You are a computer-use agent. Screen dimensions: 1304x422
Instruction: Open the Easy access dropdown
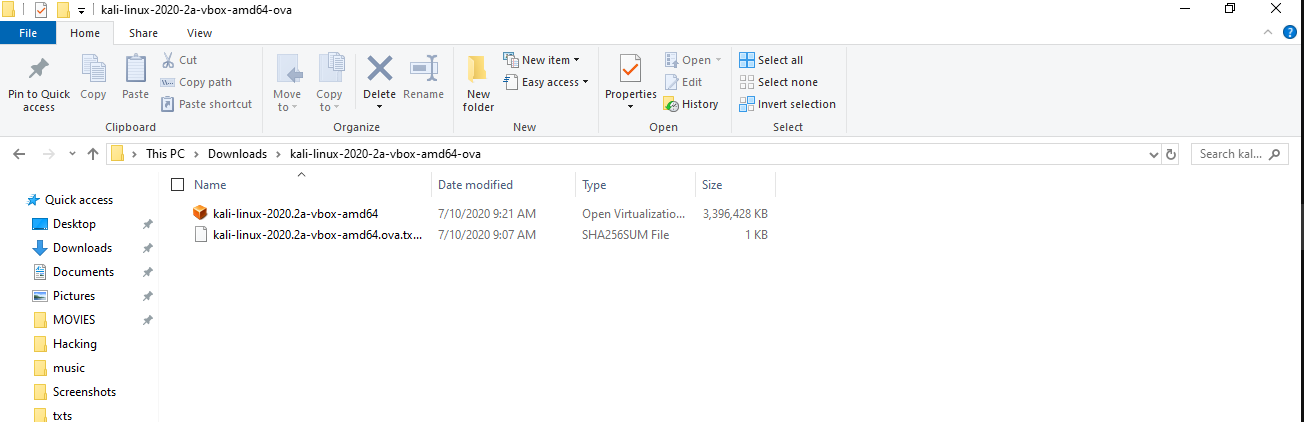[545, 82]
